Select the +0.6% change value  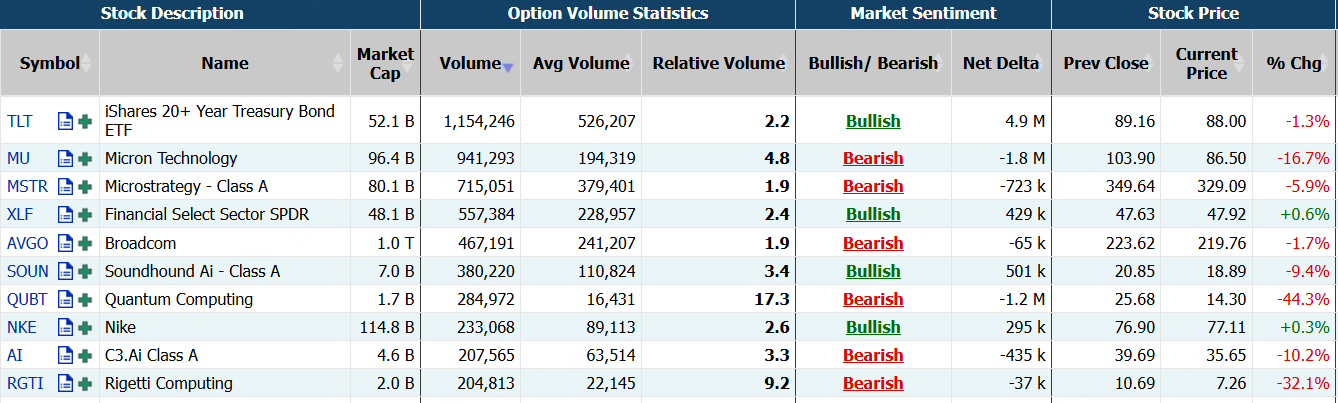[x=1304, y=214]
